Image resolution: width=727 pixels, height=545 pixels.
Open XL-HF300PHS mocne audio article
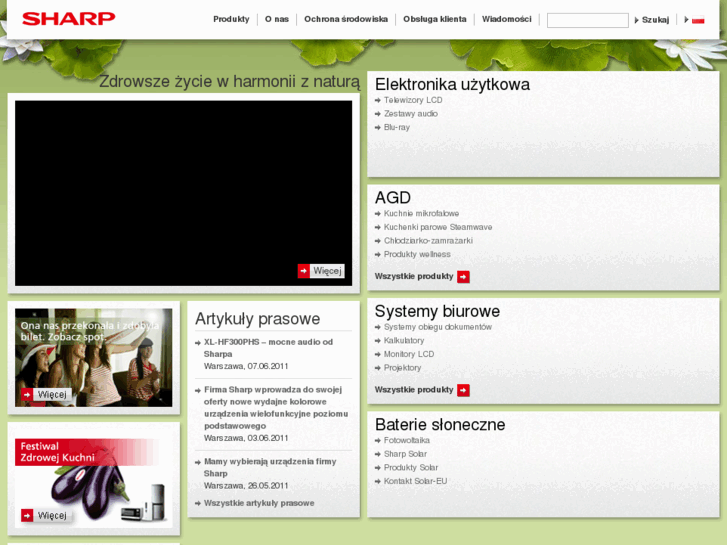click(x=268, y=348)
